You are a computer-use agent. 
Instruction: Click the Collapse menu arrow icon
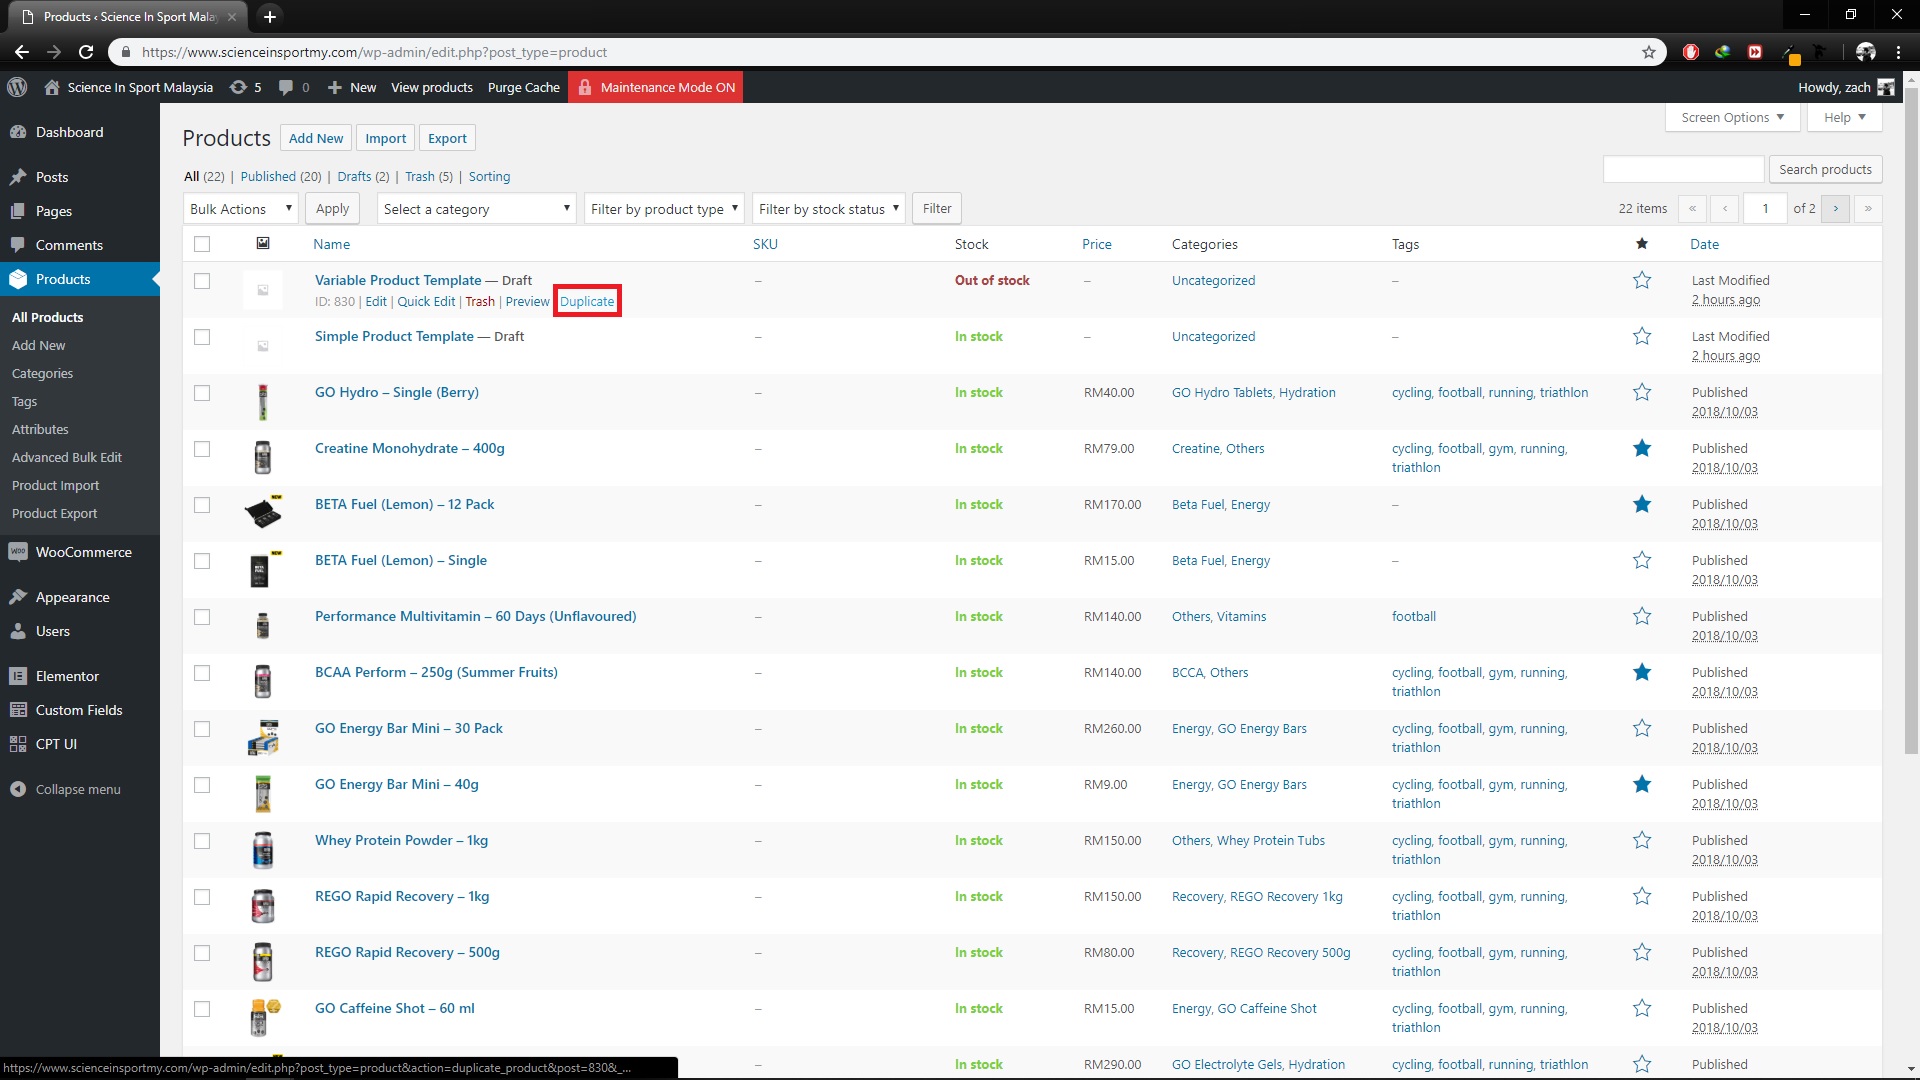coord(18,789)
